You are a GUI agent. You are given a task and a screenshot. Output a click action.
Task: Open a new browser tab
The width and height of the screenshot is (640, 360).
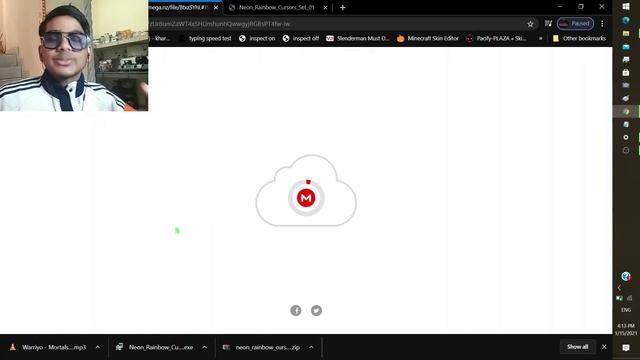point(342,7)
